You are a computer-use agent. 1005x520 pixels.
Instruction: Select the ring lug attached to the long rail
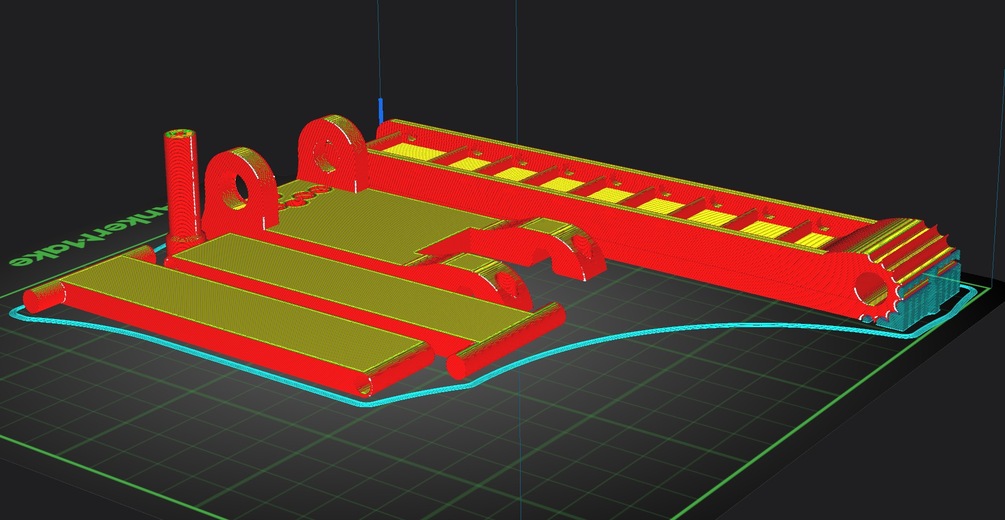[333, 153]
